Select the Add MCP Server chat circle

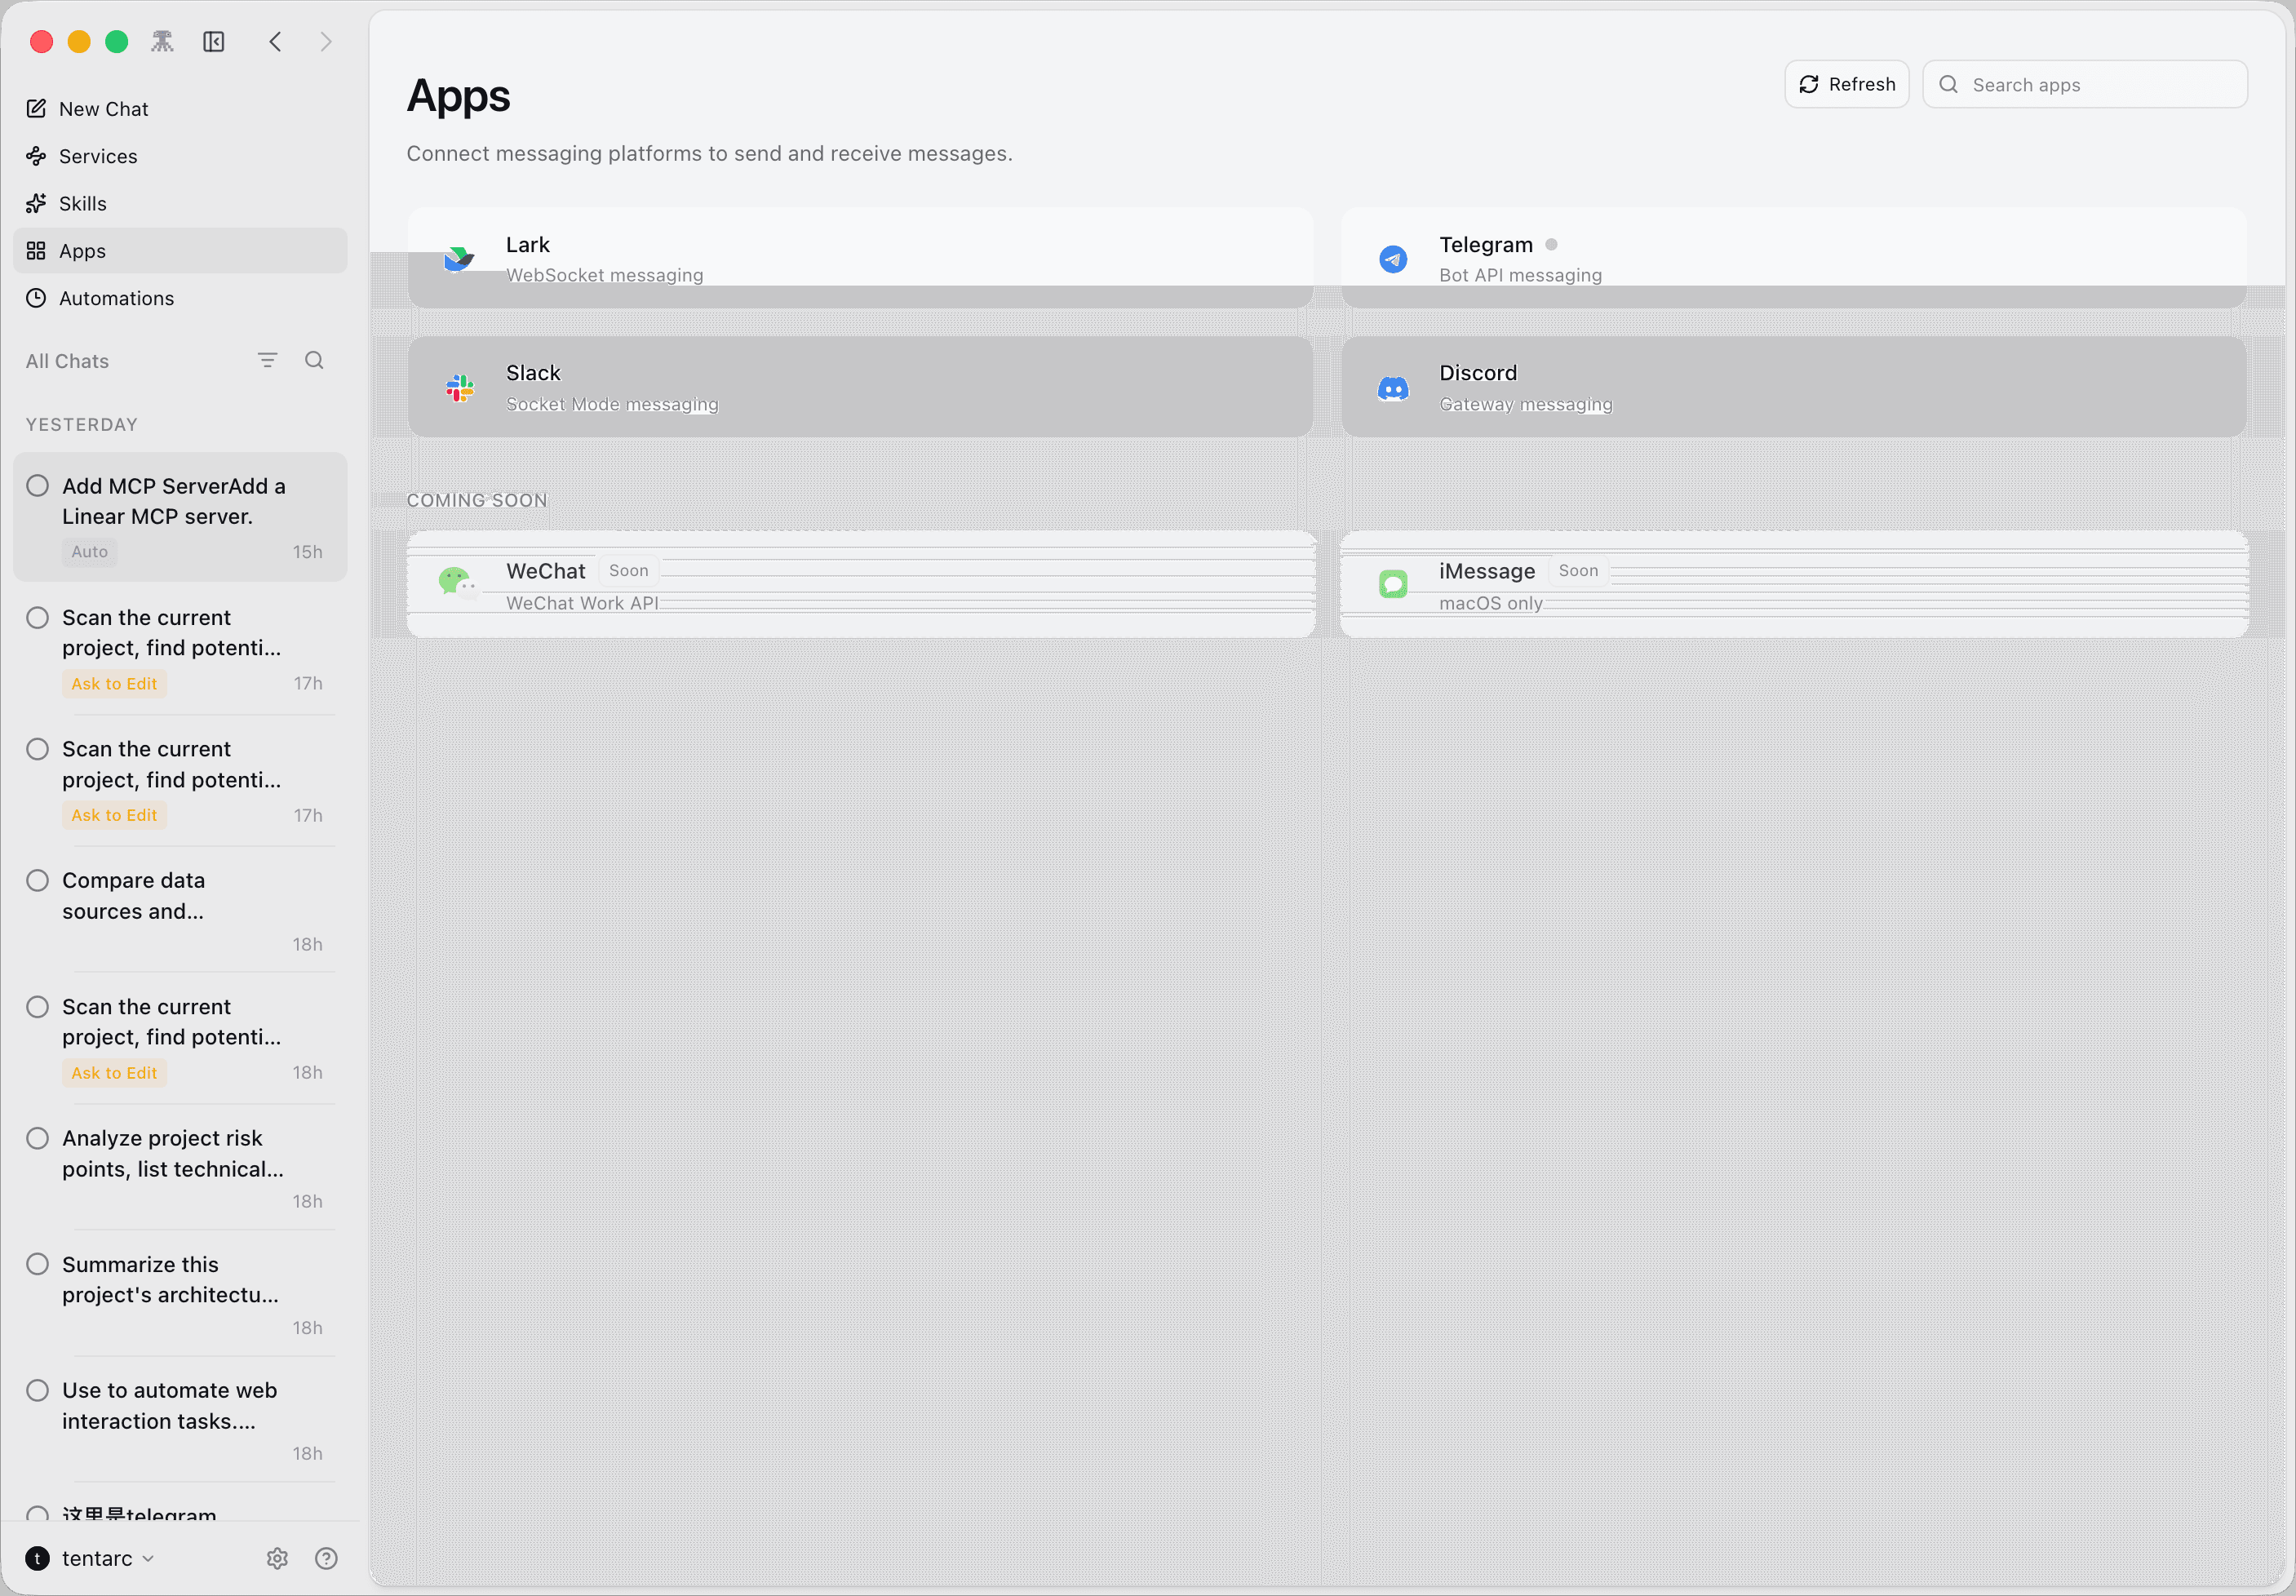click(38, 485)
